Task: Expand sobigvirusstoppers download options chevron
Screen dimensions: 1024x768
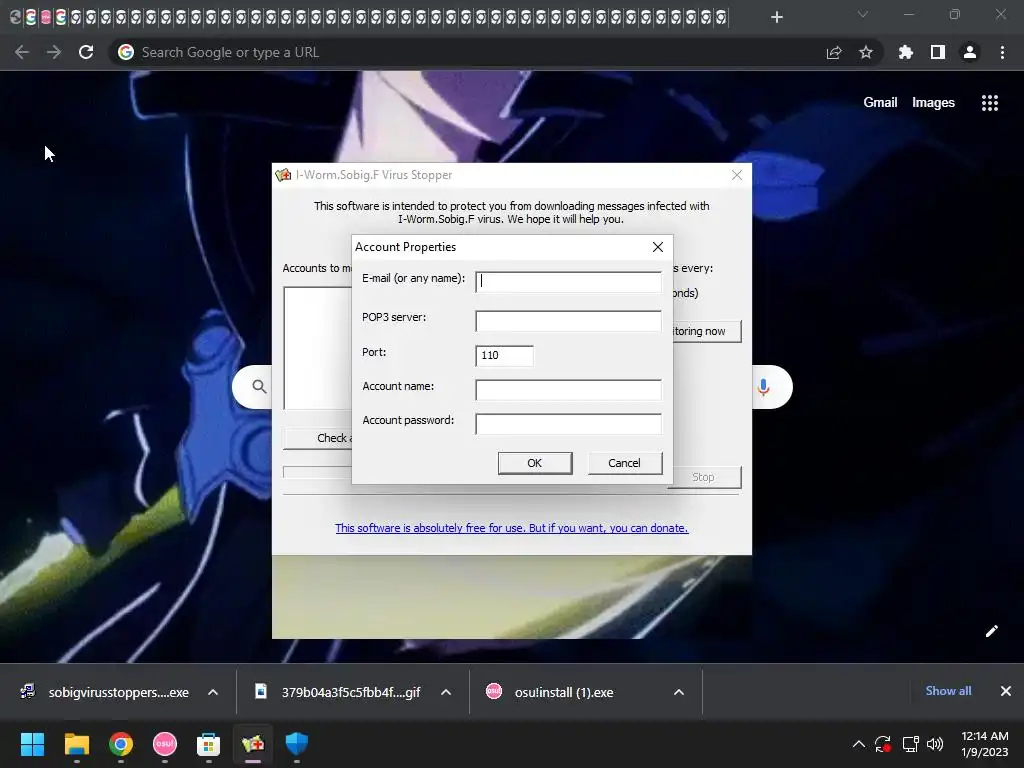Action: (x=213, y=692)
